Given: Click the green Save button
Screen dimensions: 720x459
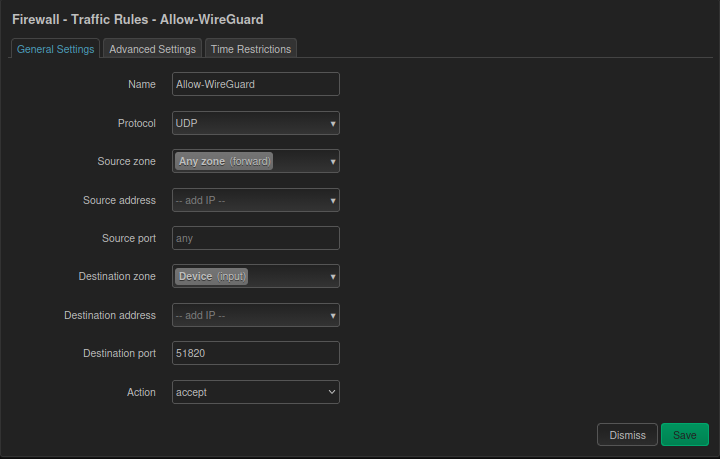Looking at the screenshot, I should (684, 435).
